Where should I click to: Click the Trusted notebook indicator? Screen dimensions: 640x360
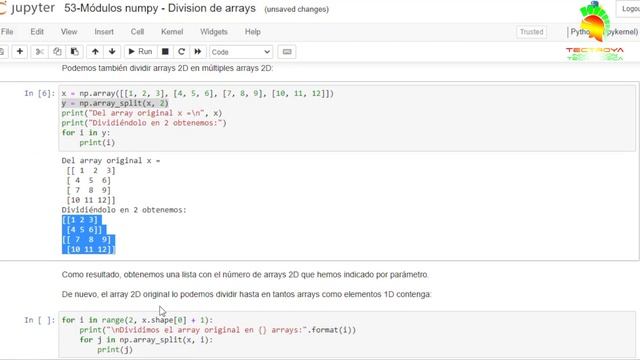click(x=531, y=32)
